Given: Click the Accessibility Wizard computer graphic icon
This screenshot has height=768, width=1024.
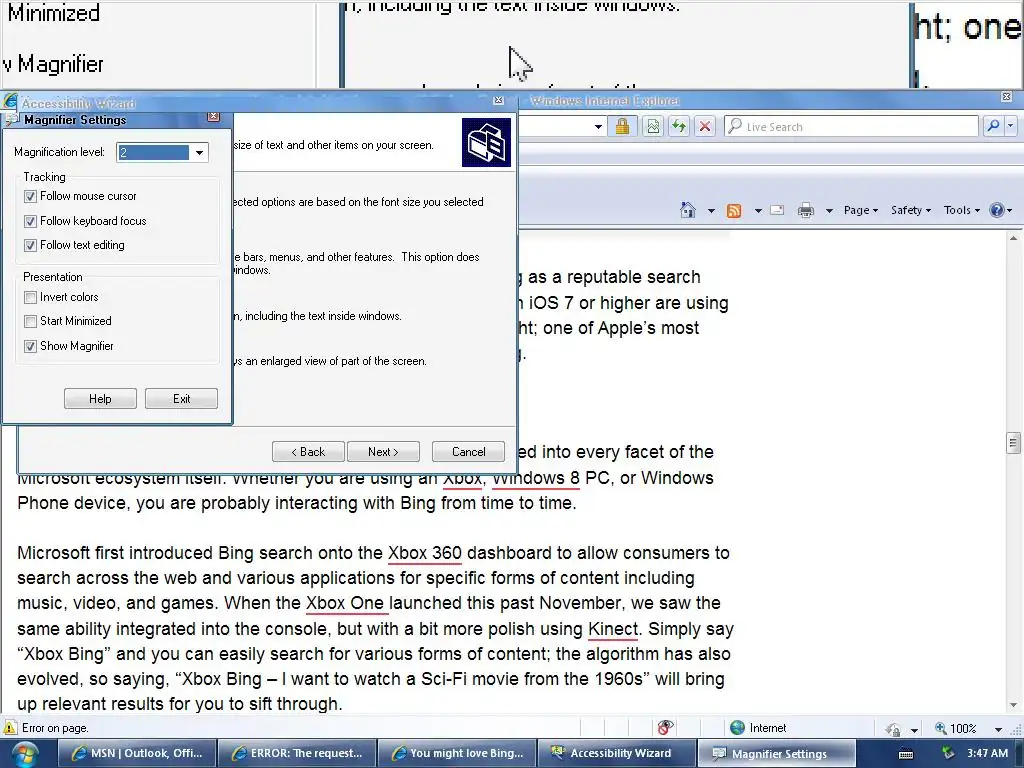Looking at the screenshot, I should (x=486, y=142).
